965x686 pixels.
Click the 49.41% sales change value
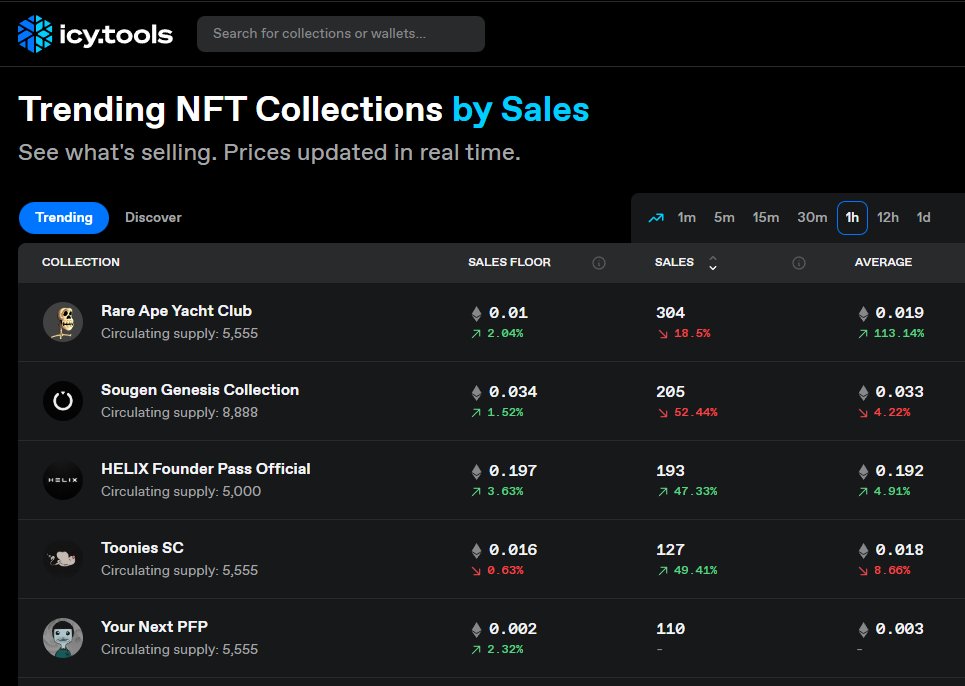(695, 570)
